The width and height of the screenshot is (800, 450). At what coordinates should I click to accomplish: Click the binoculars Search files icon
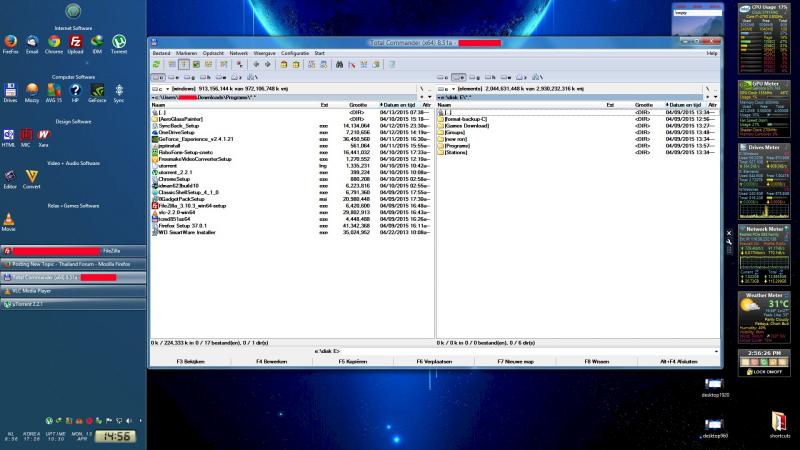pos(339,65)
